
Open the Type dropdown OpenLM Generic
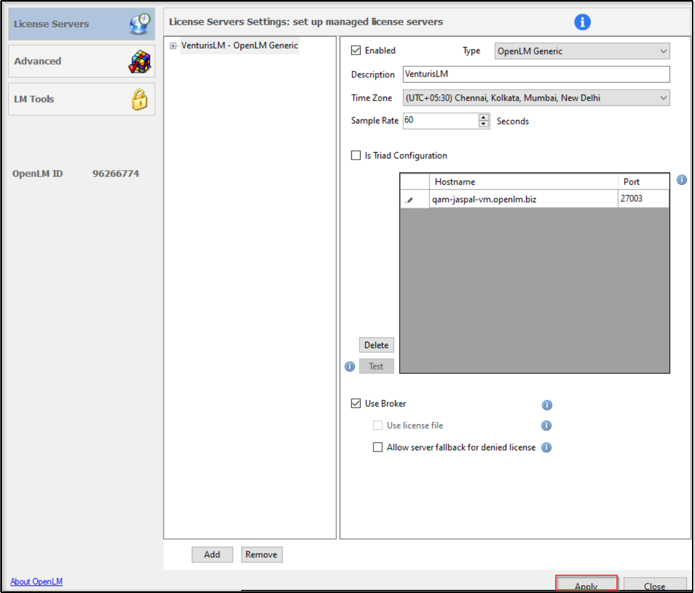[x=582, y=51]
